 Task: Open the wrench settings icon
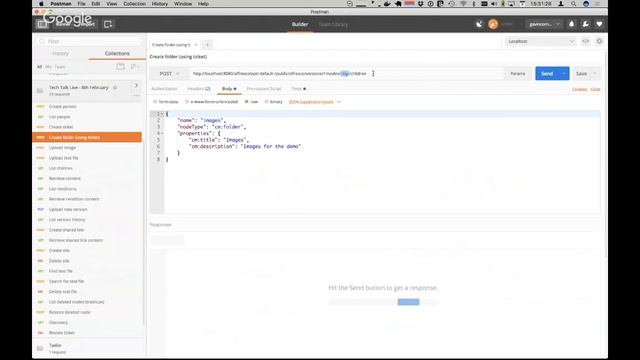585,24
